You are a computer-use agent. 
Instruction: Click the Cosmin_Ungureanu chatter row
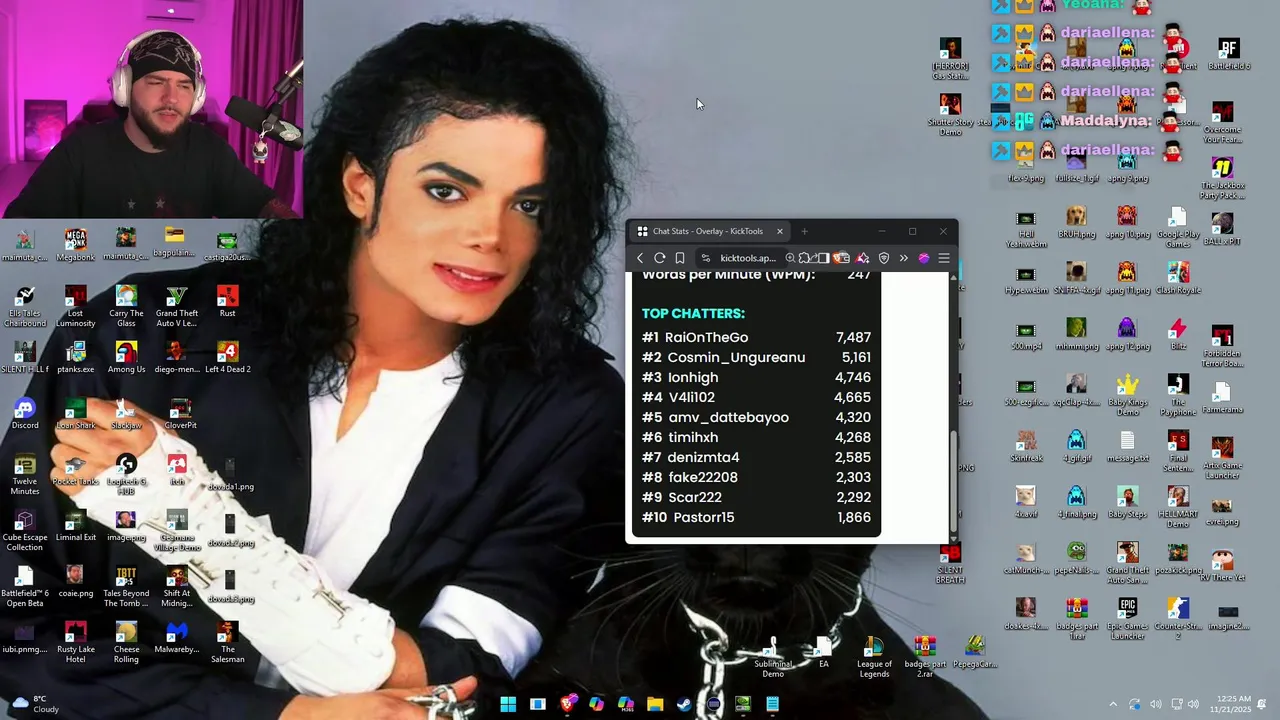756,357
